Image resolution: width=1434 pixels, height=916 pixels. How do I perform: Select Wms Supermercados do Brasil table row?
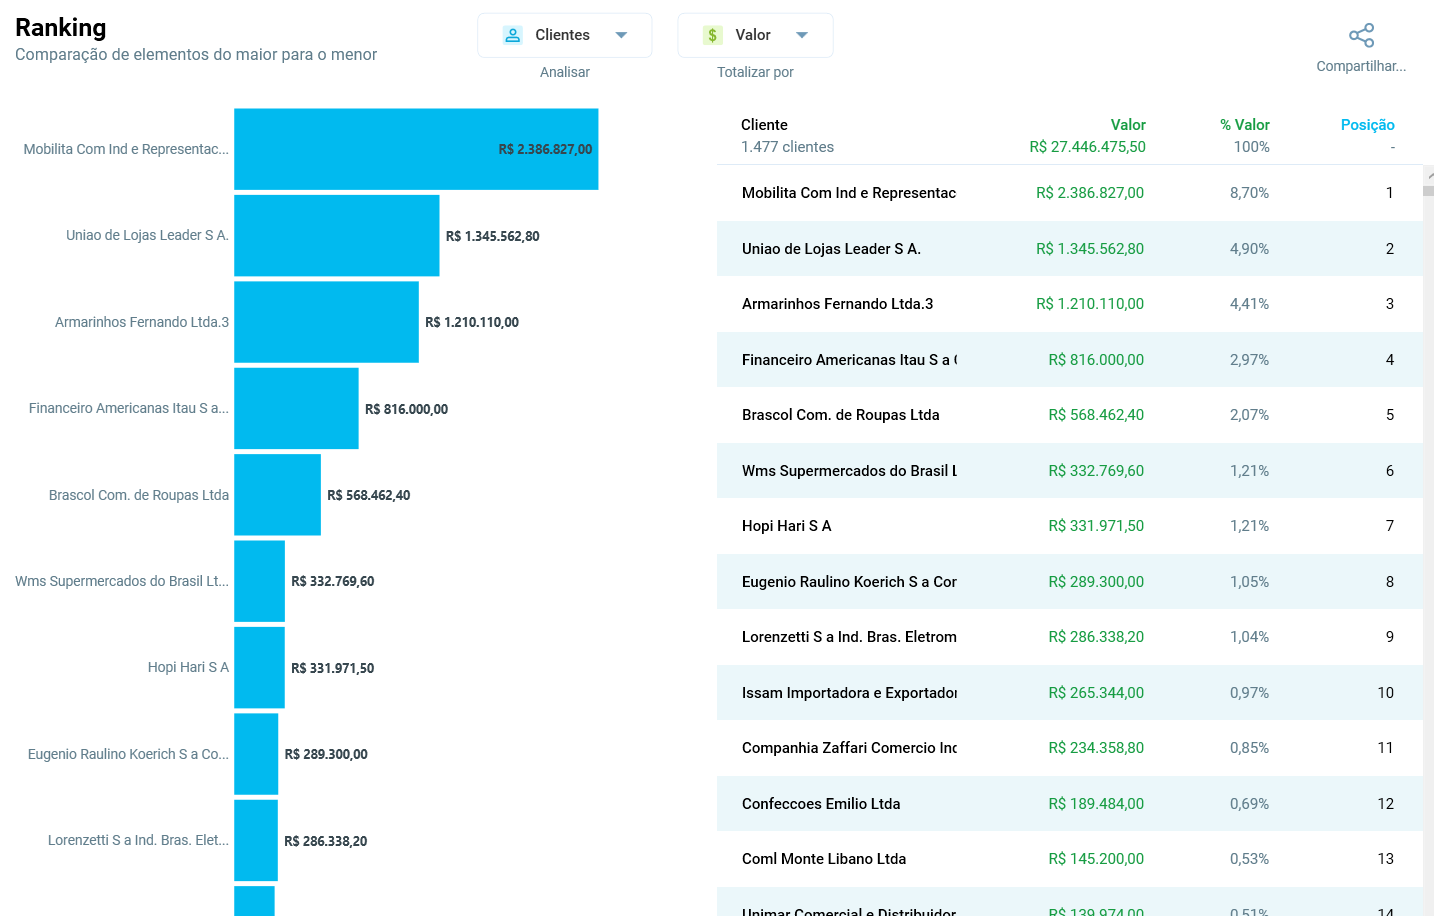[1069, 471]
